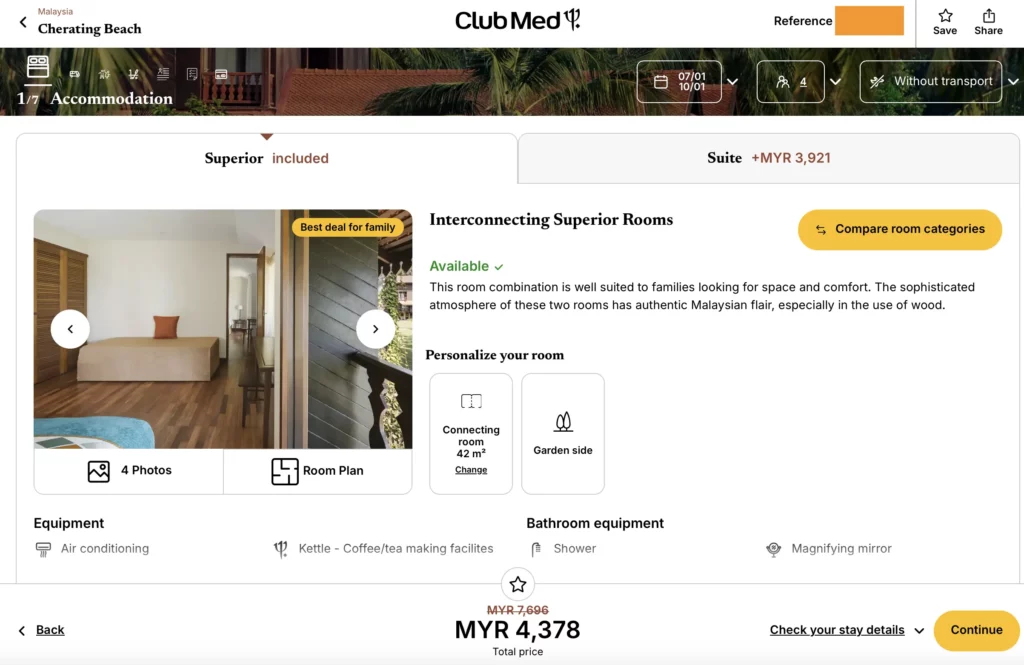The height and width of the screenshot is (665, 1024).
Task: Click the Accommodation bed step icon
Action: (x=38, y=67)
